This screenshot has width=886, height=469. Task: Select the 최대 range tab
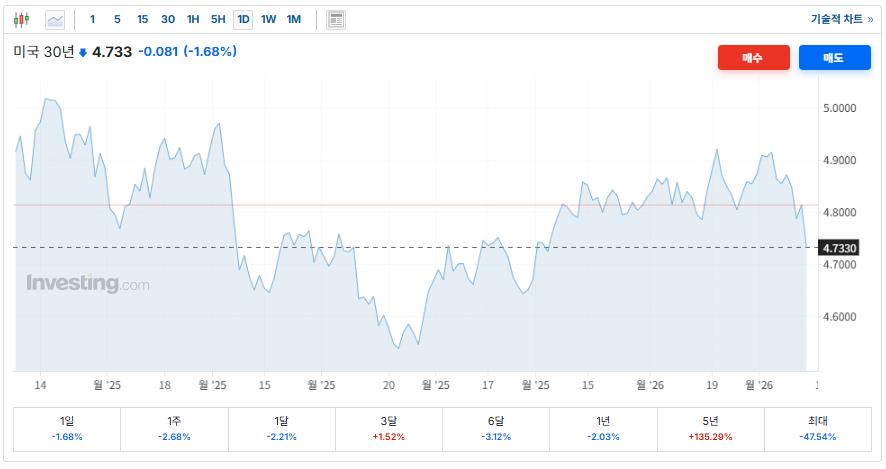(817, 429)
